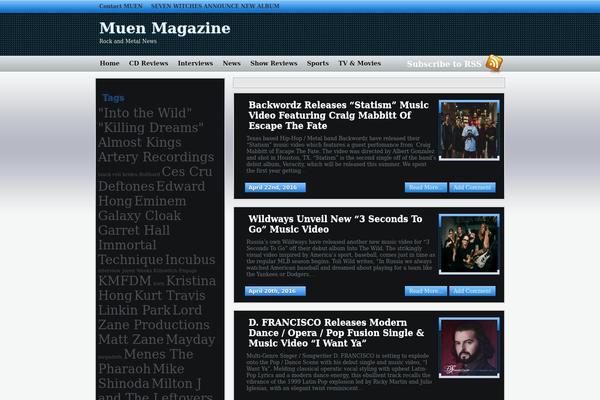The height and width of the screenshot is (400, 600).
Task: Click the Rock and Metal News tagline
Action: point(128,41)
